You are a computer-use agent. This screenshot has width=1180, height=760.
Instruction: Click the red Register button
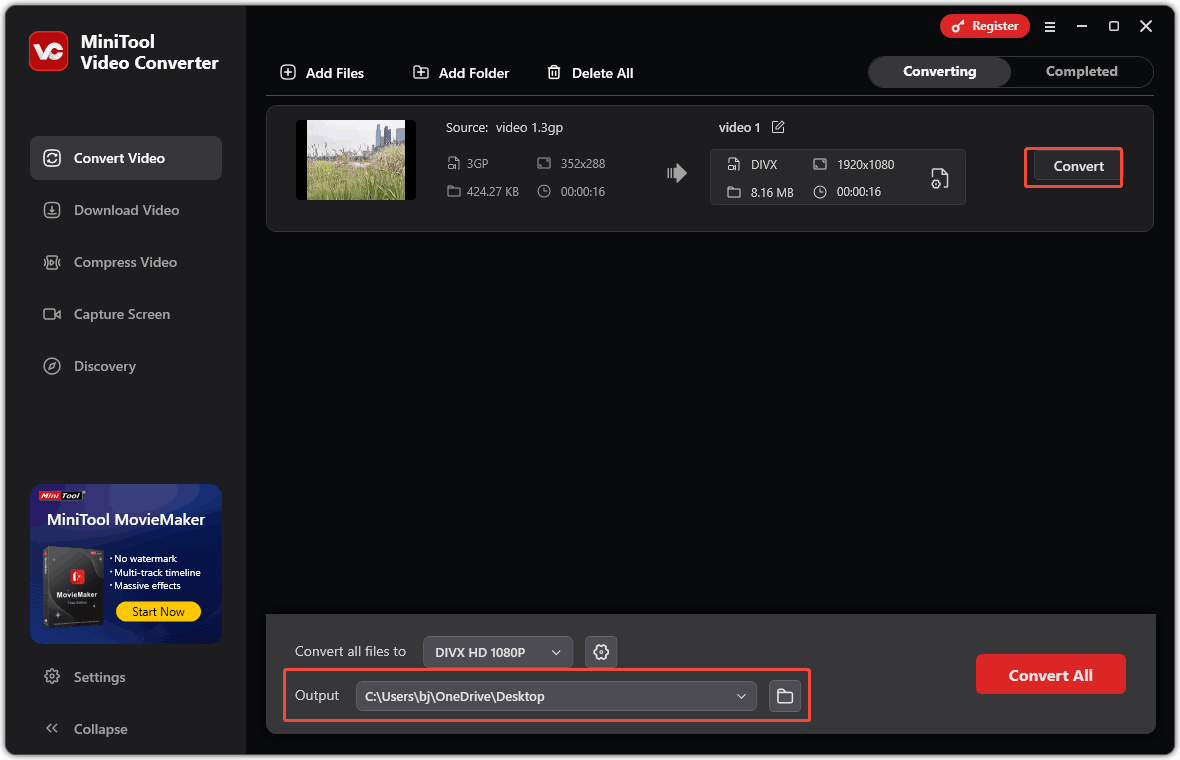click(x=984, y=26)
